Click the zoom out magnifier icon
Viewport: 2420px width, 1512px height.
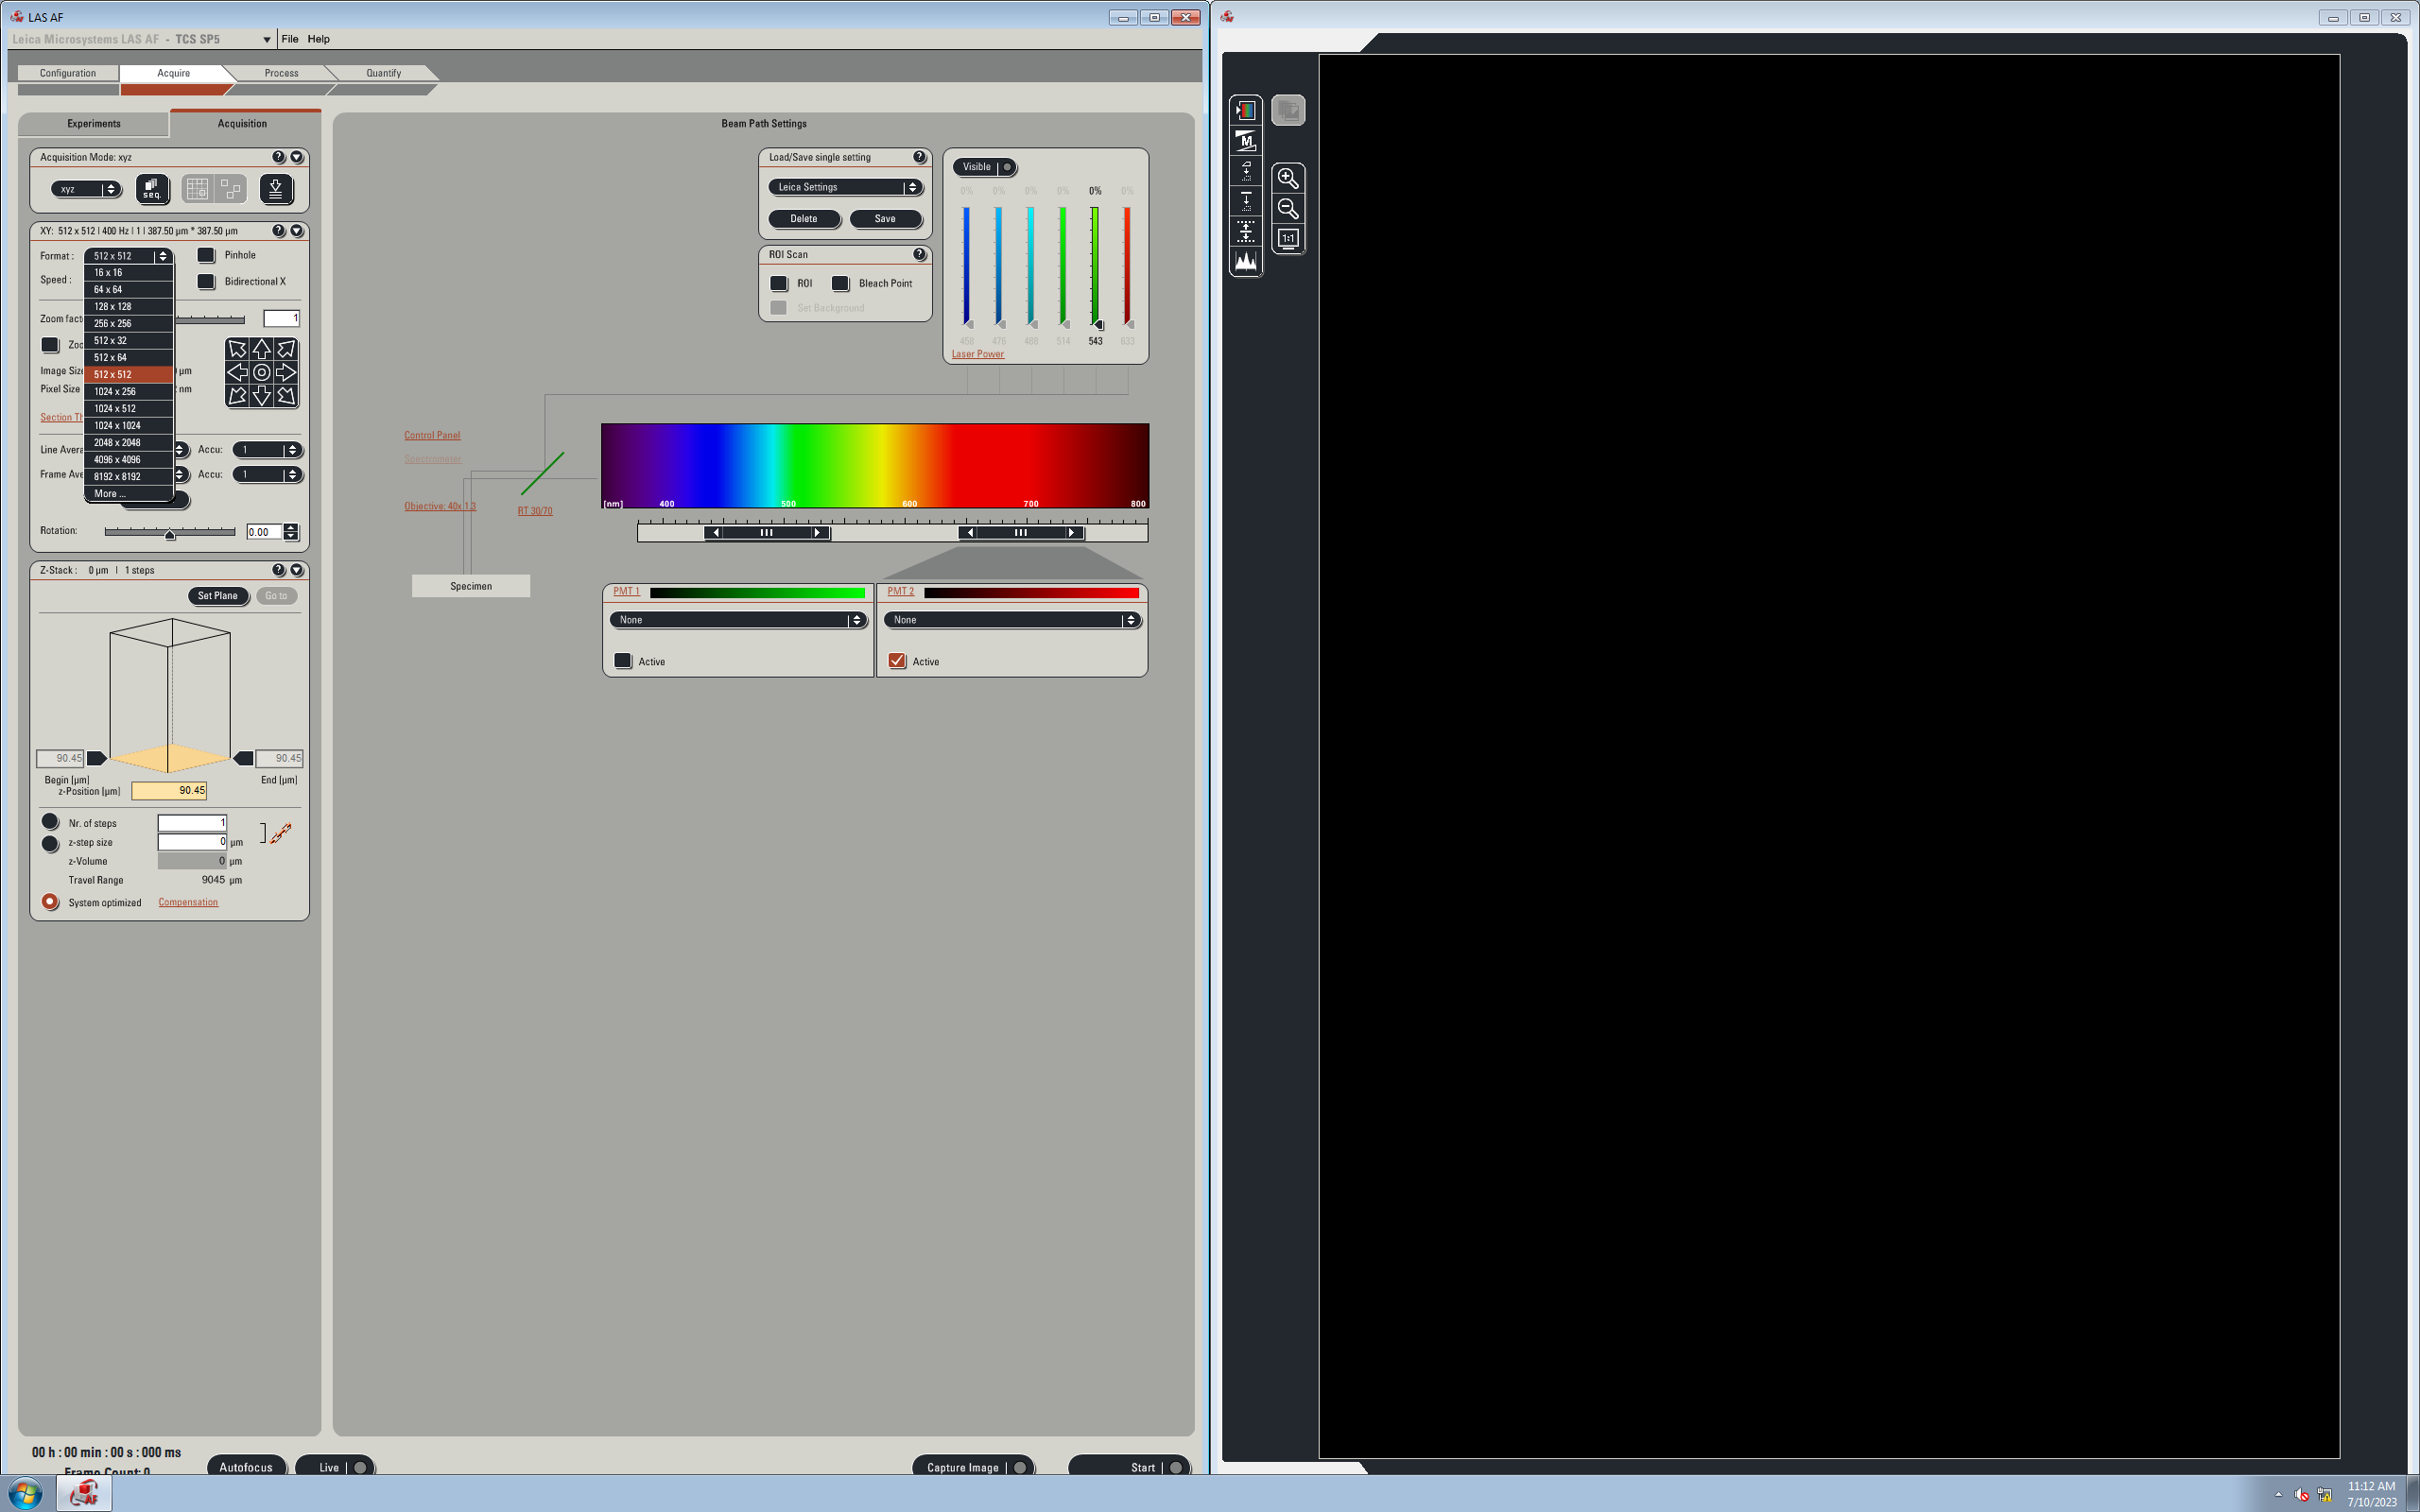coord(1288,209)
